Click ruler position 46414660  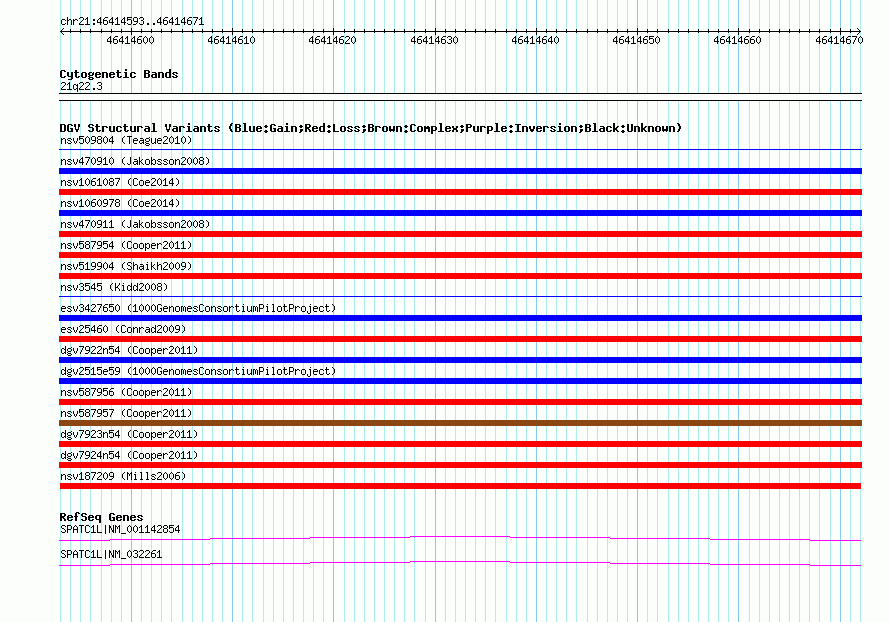tap(737, 40)
